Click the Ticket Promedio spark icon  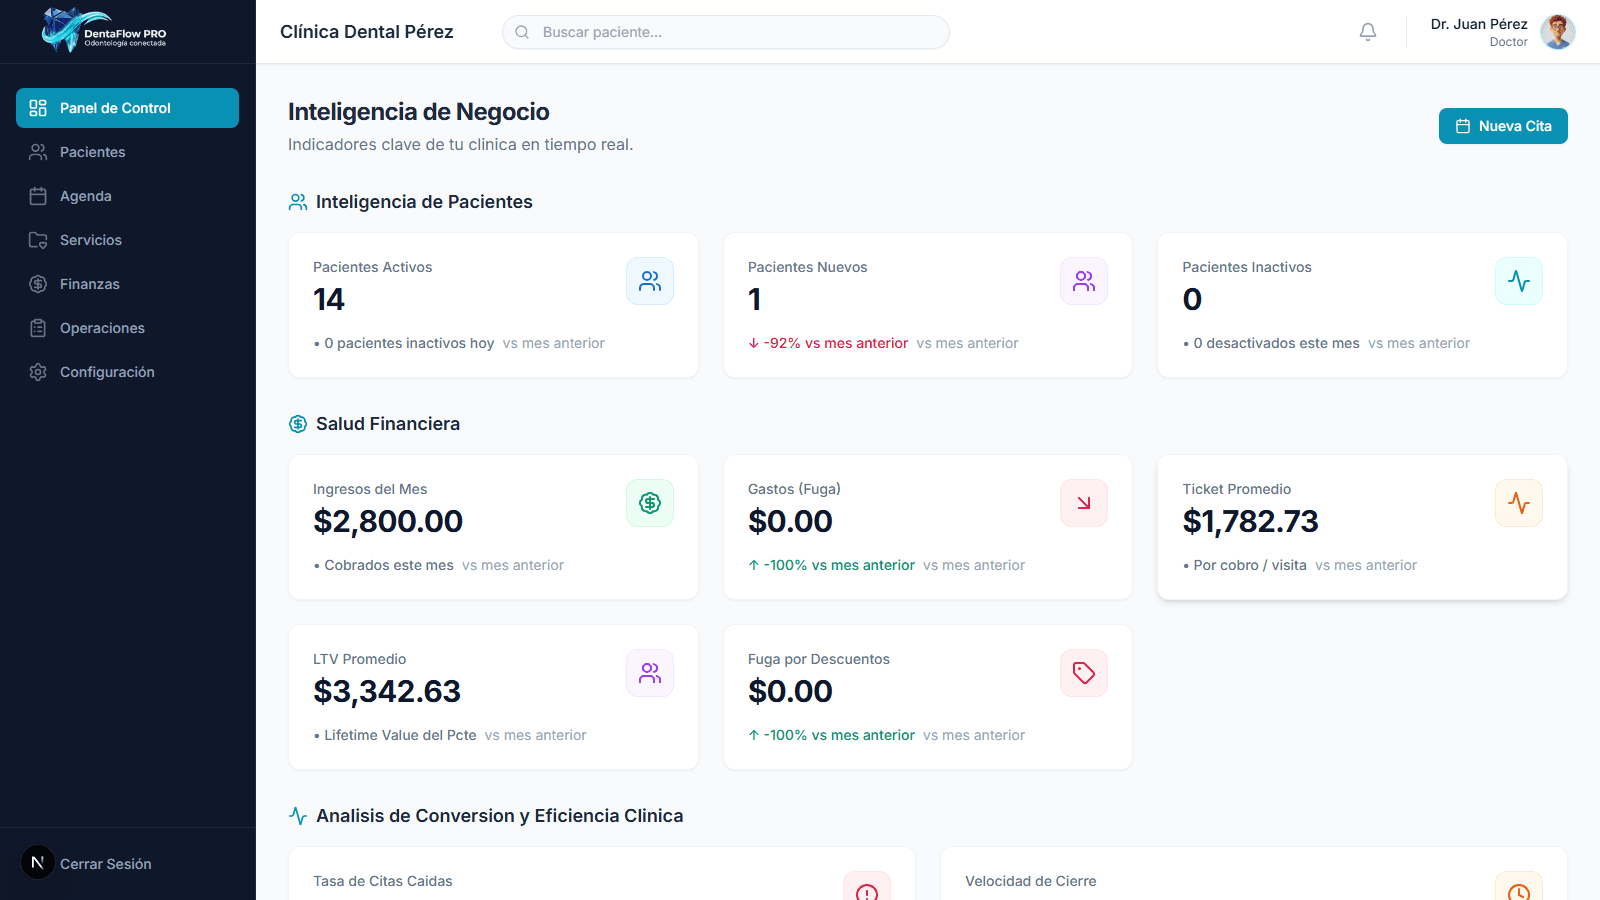click(1519, 503)
